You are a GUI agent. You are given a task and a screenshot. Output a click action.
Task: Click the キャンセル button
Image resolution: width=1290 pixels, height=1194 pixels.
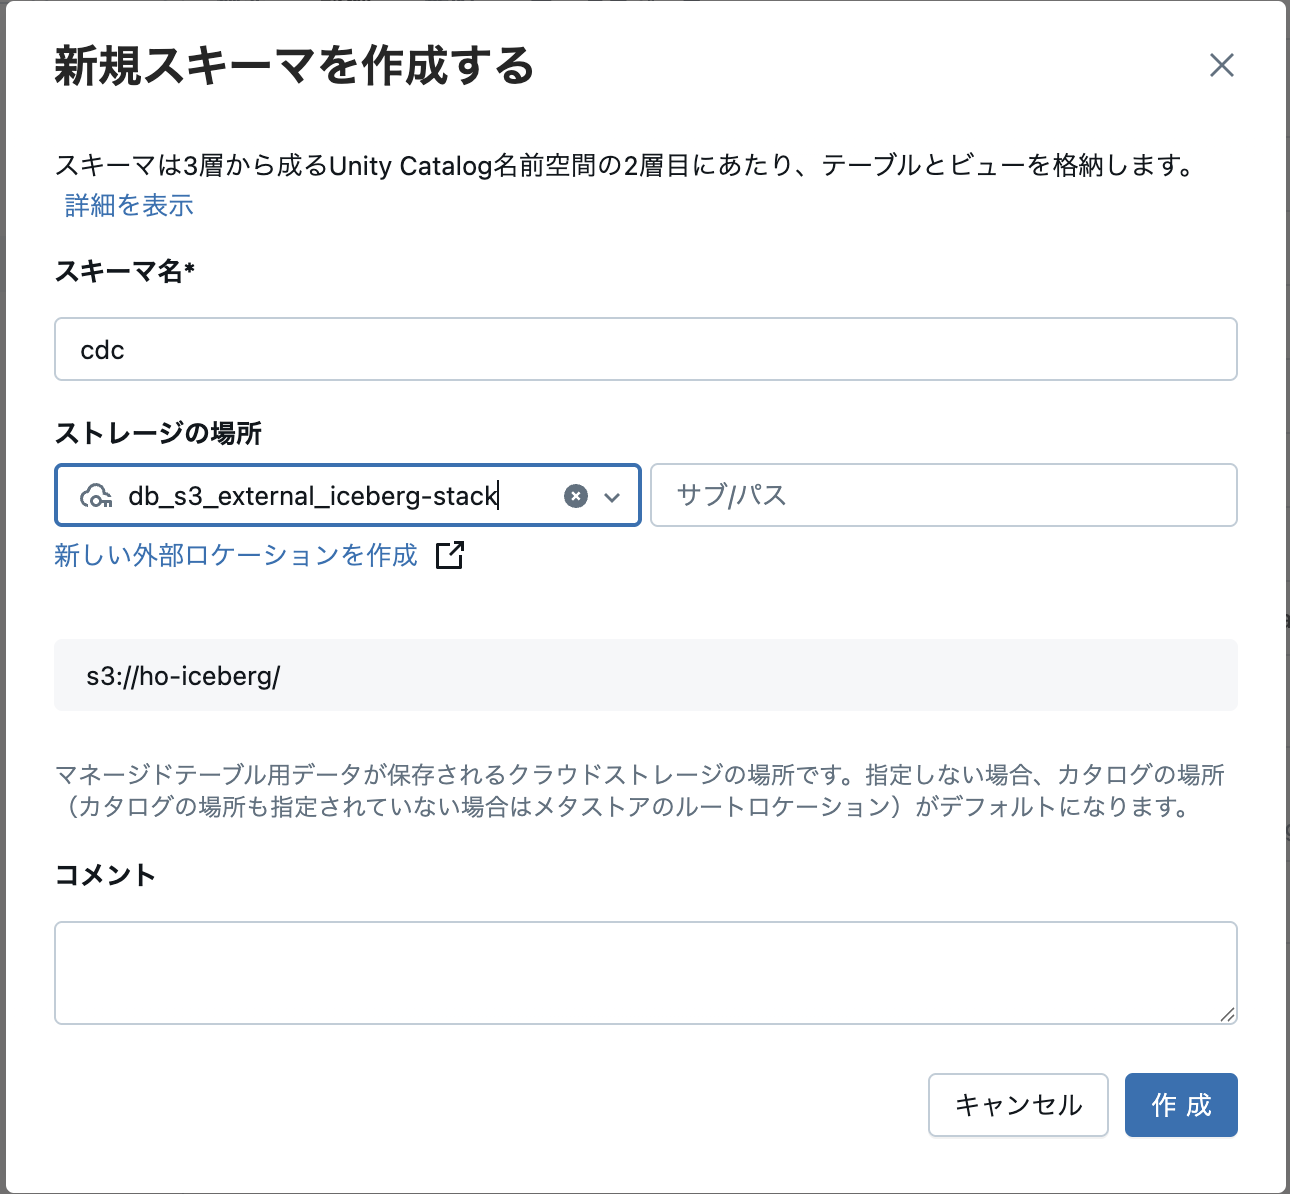(1018, 1105)
